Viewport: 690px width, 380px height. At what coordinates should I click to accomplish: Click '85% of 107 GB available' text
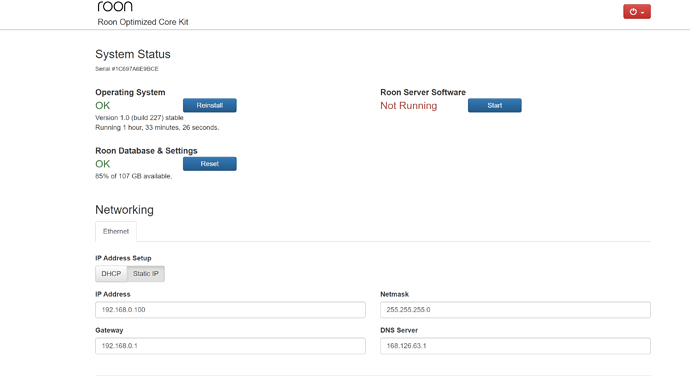coord(133,176)
